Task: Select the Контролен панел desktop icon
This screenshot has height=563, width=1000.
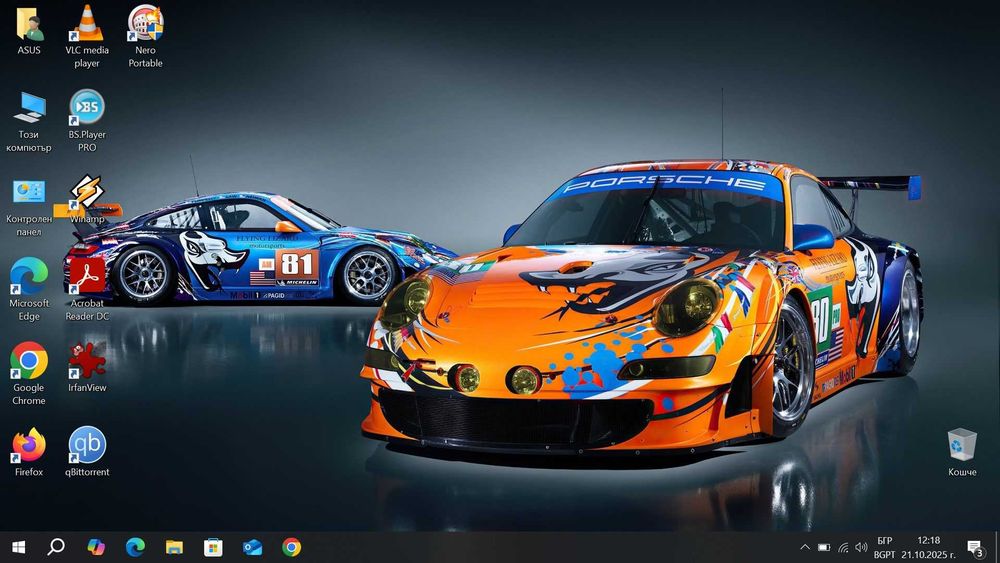Action: pyautogui.click(x=29, y=192)
